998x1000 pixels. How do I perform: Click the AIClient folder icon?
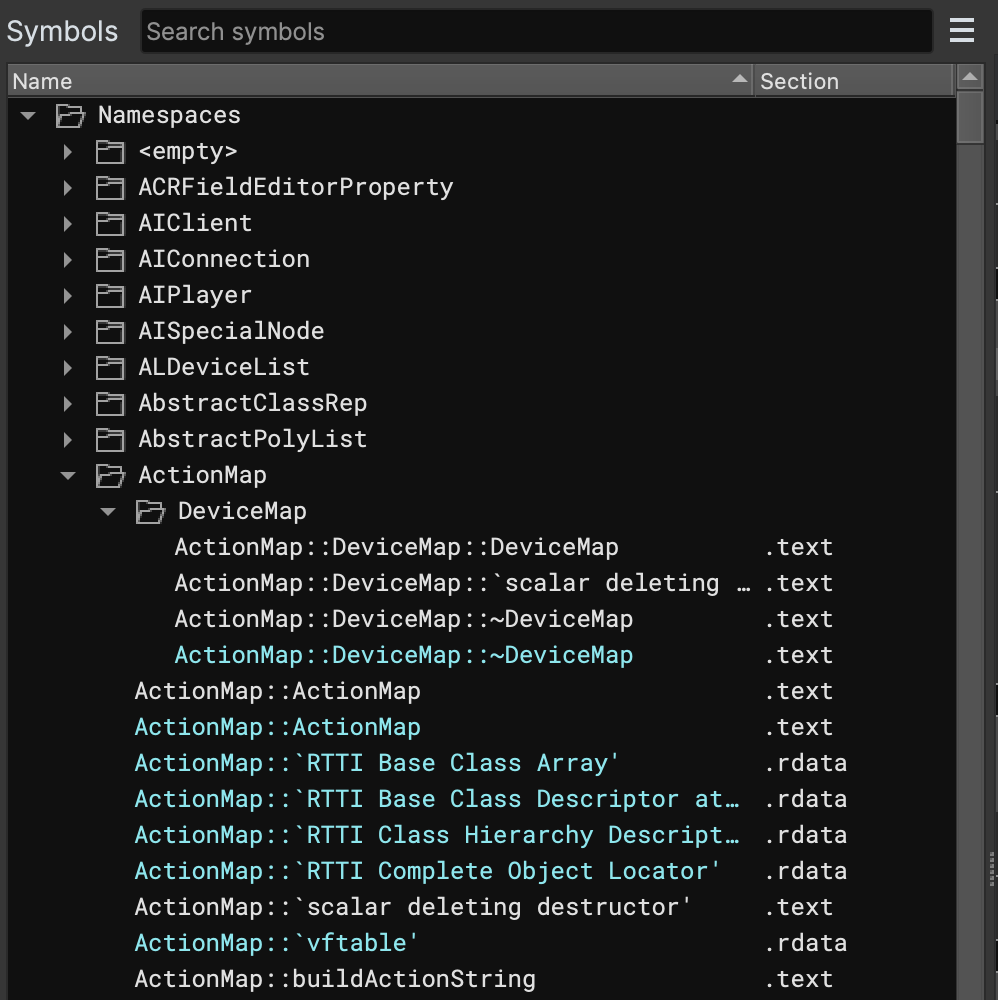tap(110, 224)
